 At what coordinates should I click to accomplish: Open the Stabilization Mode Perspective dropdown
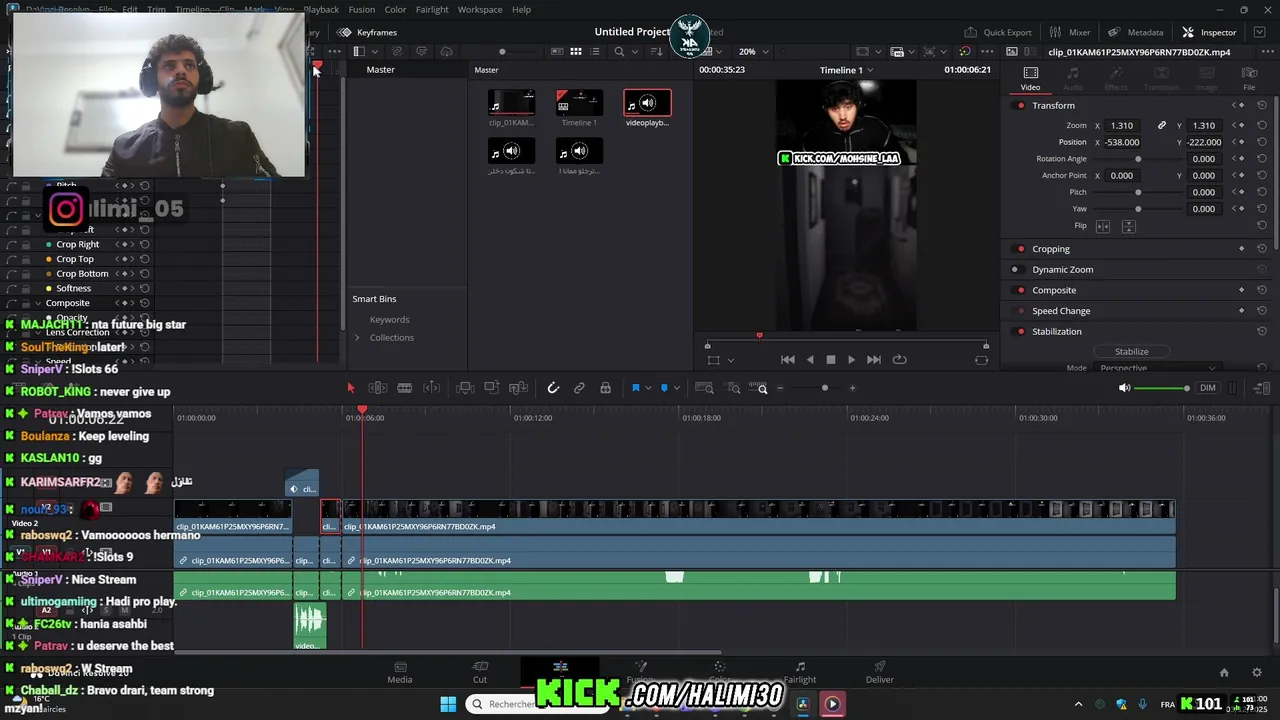pos(1156,368)
